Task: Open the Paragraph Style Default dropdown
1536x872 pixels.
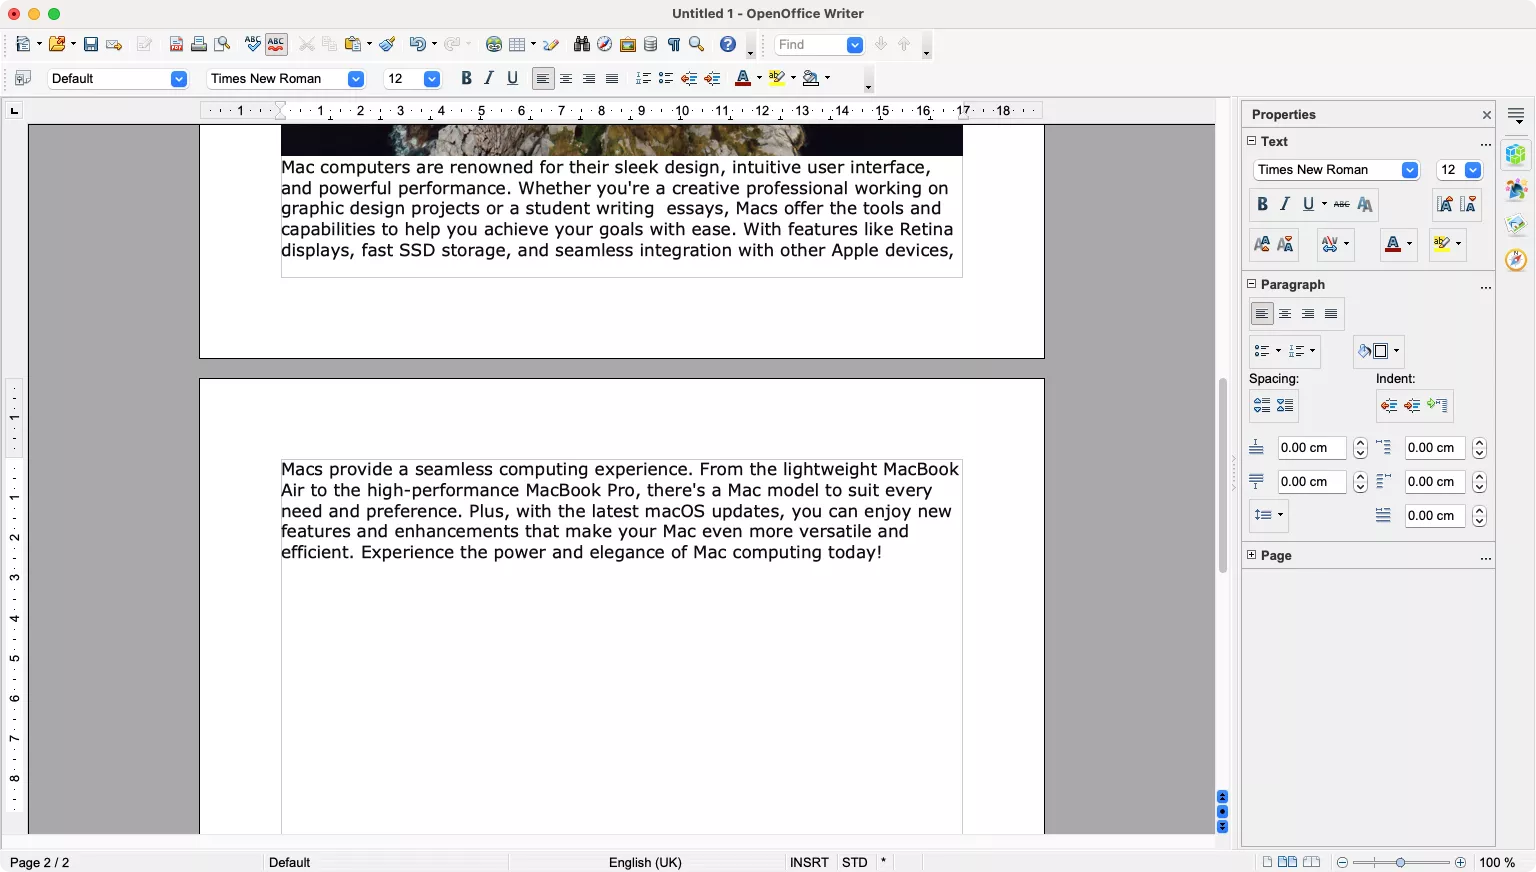Action: [x=179, y=79]
